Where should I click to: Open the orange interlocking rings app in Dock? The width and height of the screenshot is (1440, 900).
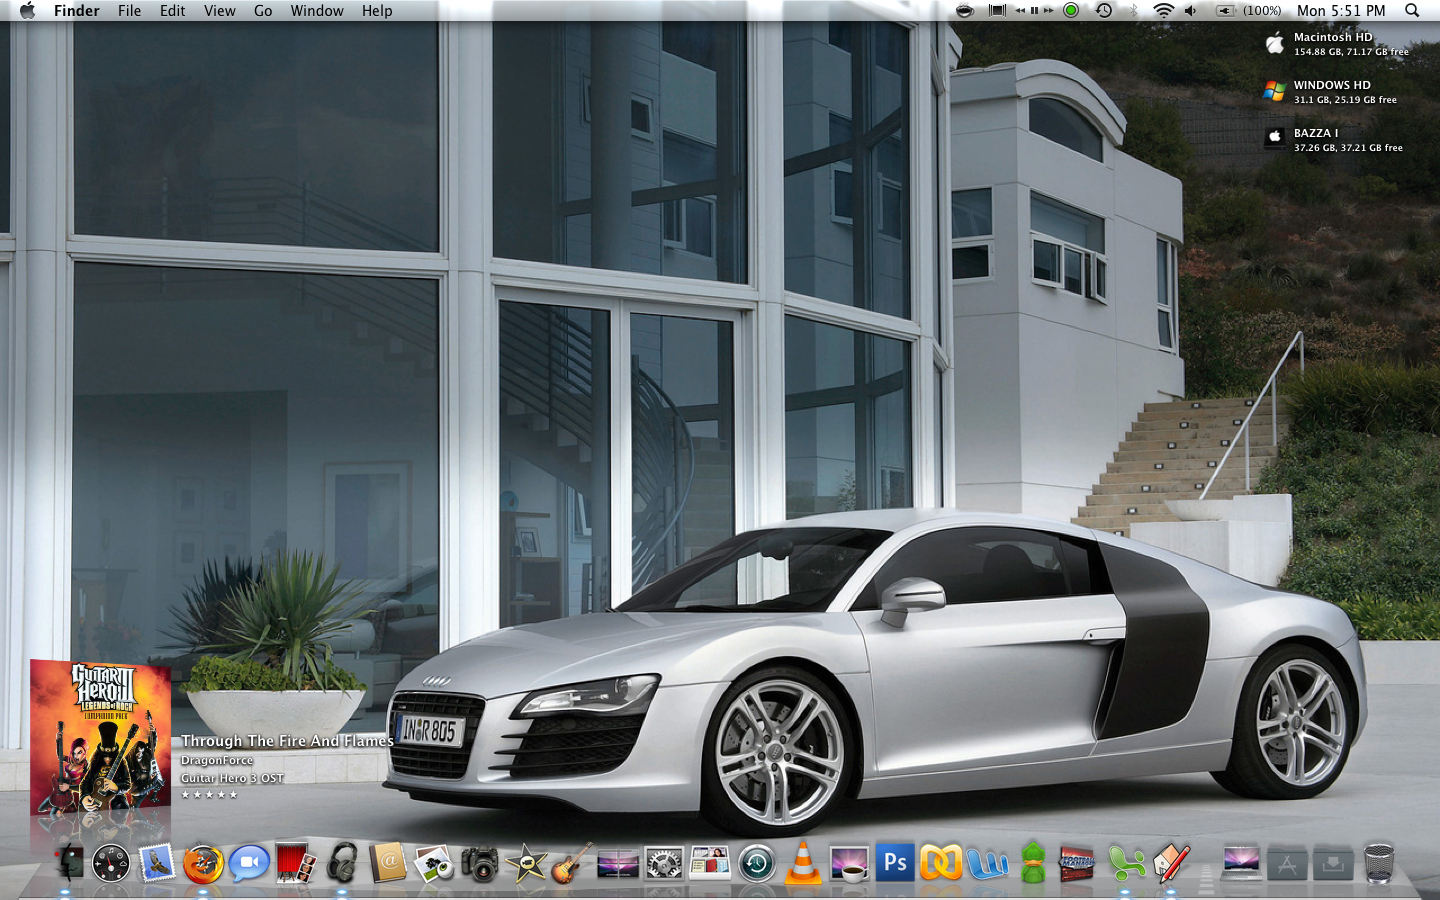coord(941,863)
